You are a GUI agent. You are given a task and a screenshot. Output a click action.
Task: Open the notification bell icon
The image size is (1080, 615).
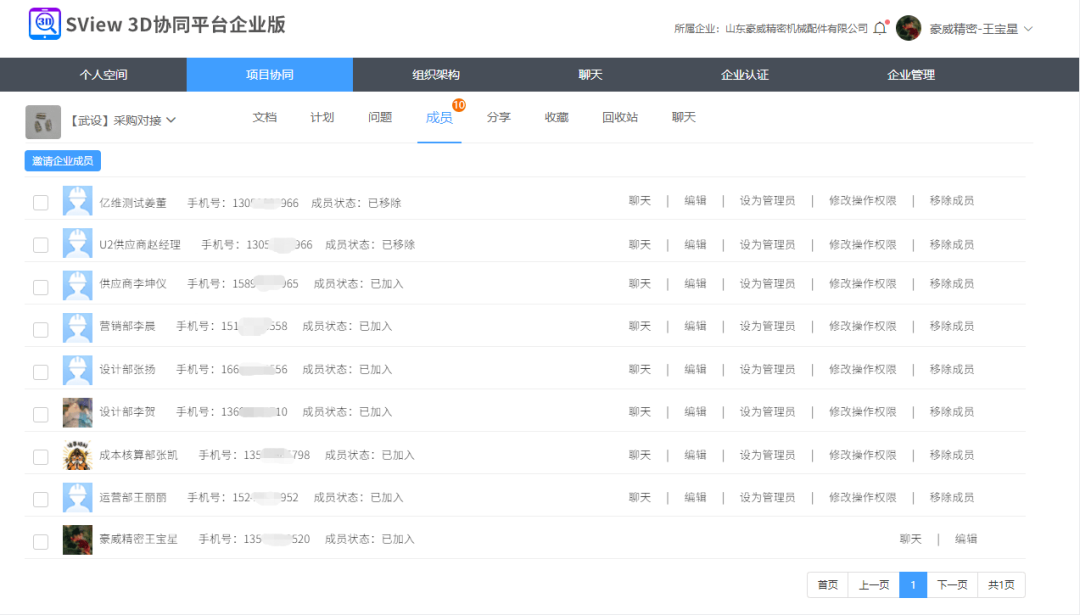(x=881, y=29)
